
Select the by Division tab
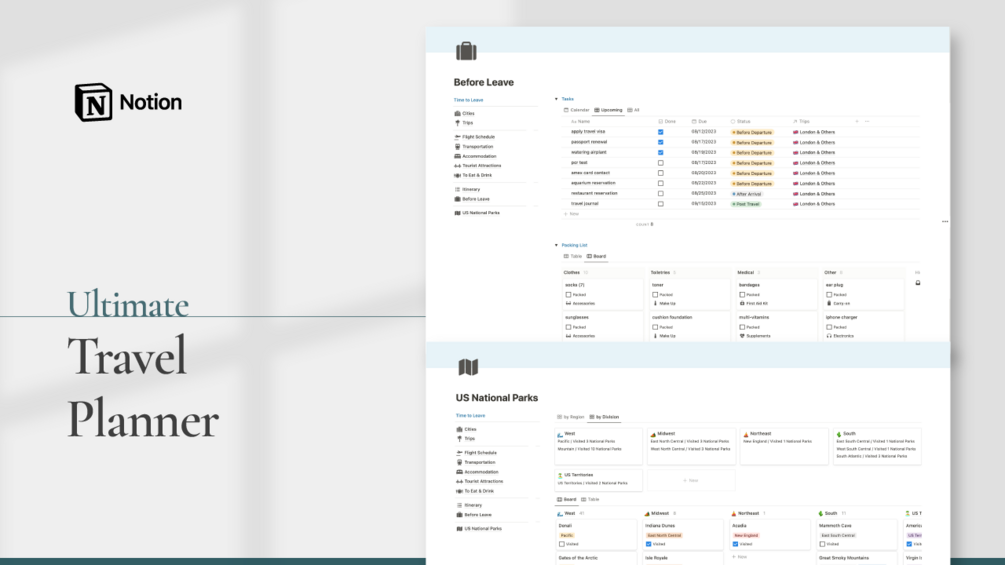(x=604, y=417)
